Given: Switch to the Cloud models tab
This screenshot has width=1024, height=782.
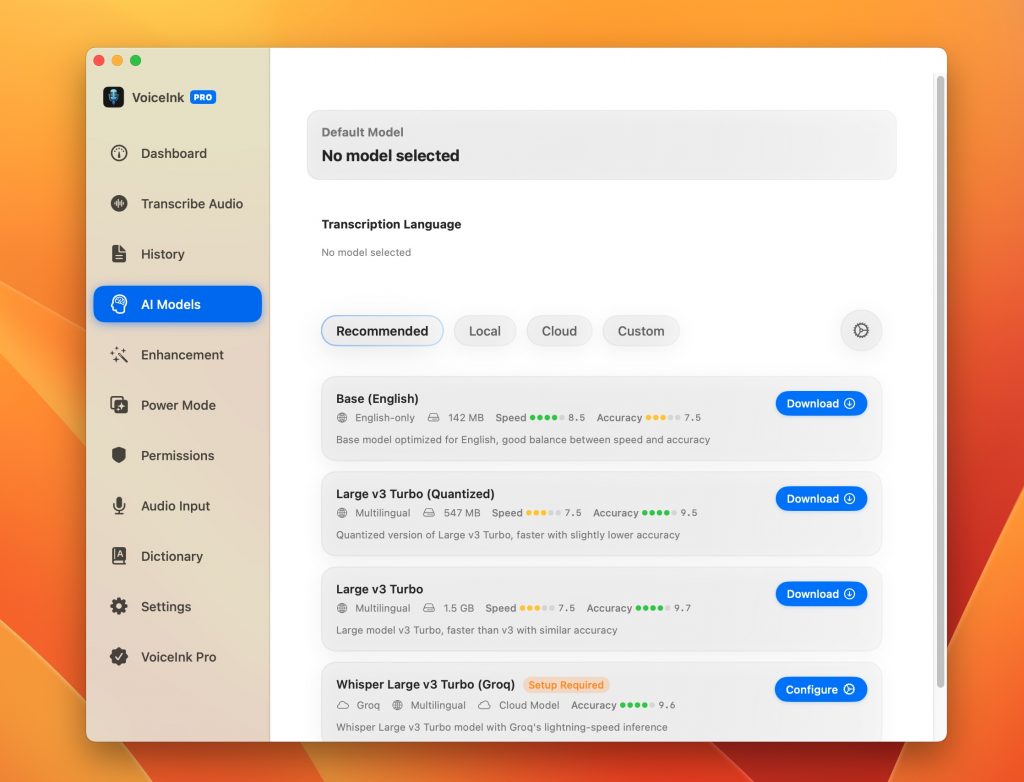Looking at the screenshot, I should pyautogui.click(x=559, y=330).
